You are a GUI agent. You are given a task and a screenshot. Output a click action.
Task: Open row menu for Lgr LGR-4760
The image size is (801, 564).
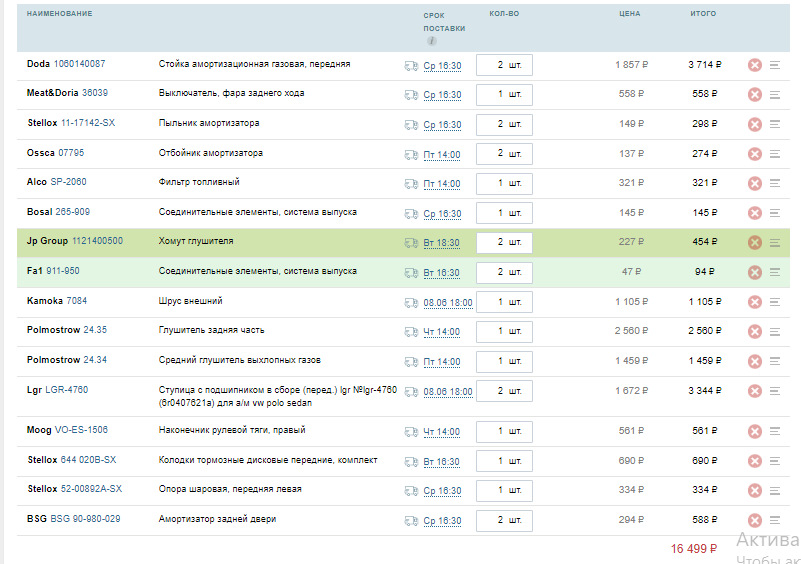(x=775, y=391)
